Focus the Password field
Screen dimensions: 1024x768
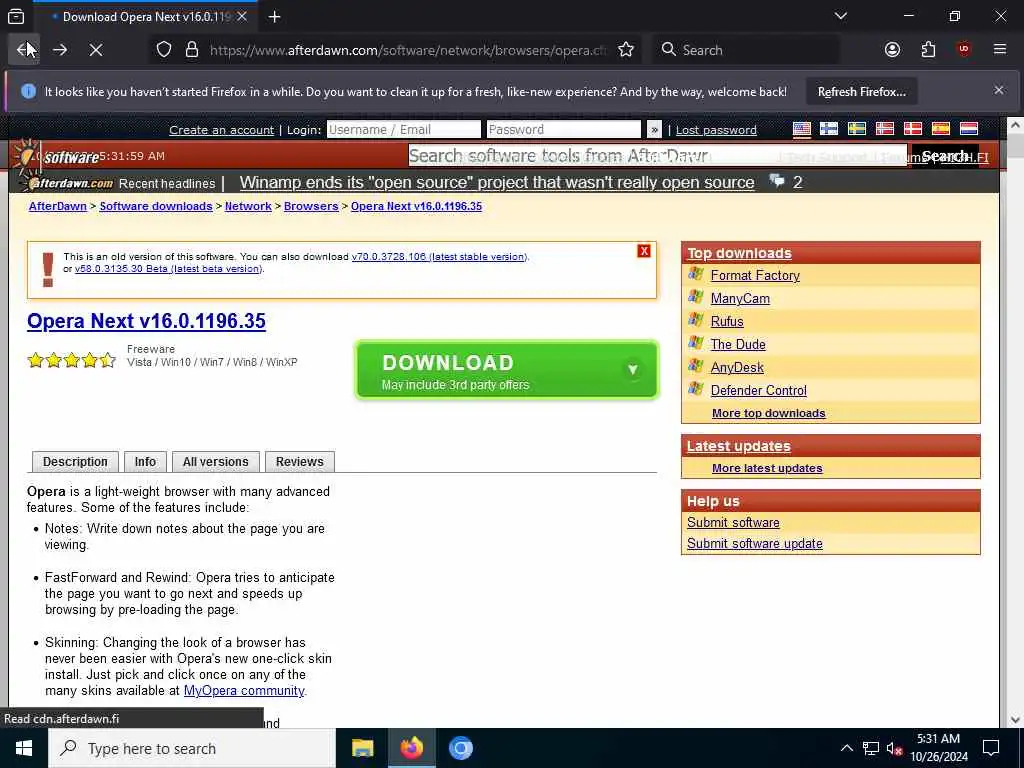click(564, 129)
